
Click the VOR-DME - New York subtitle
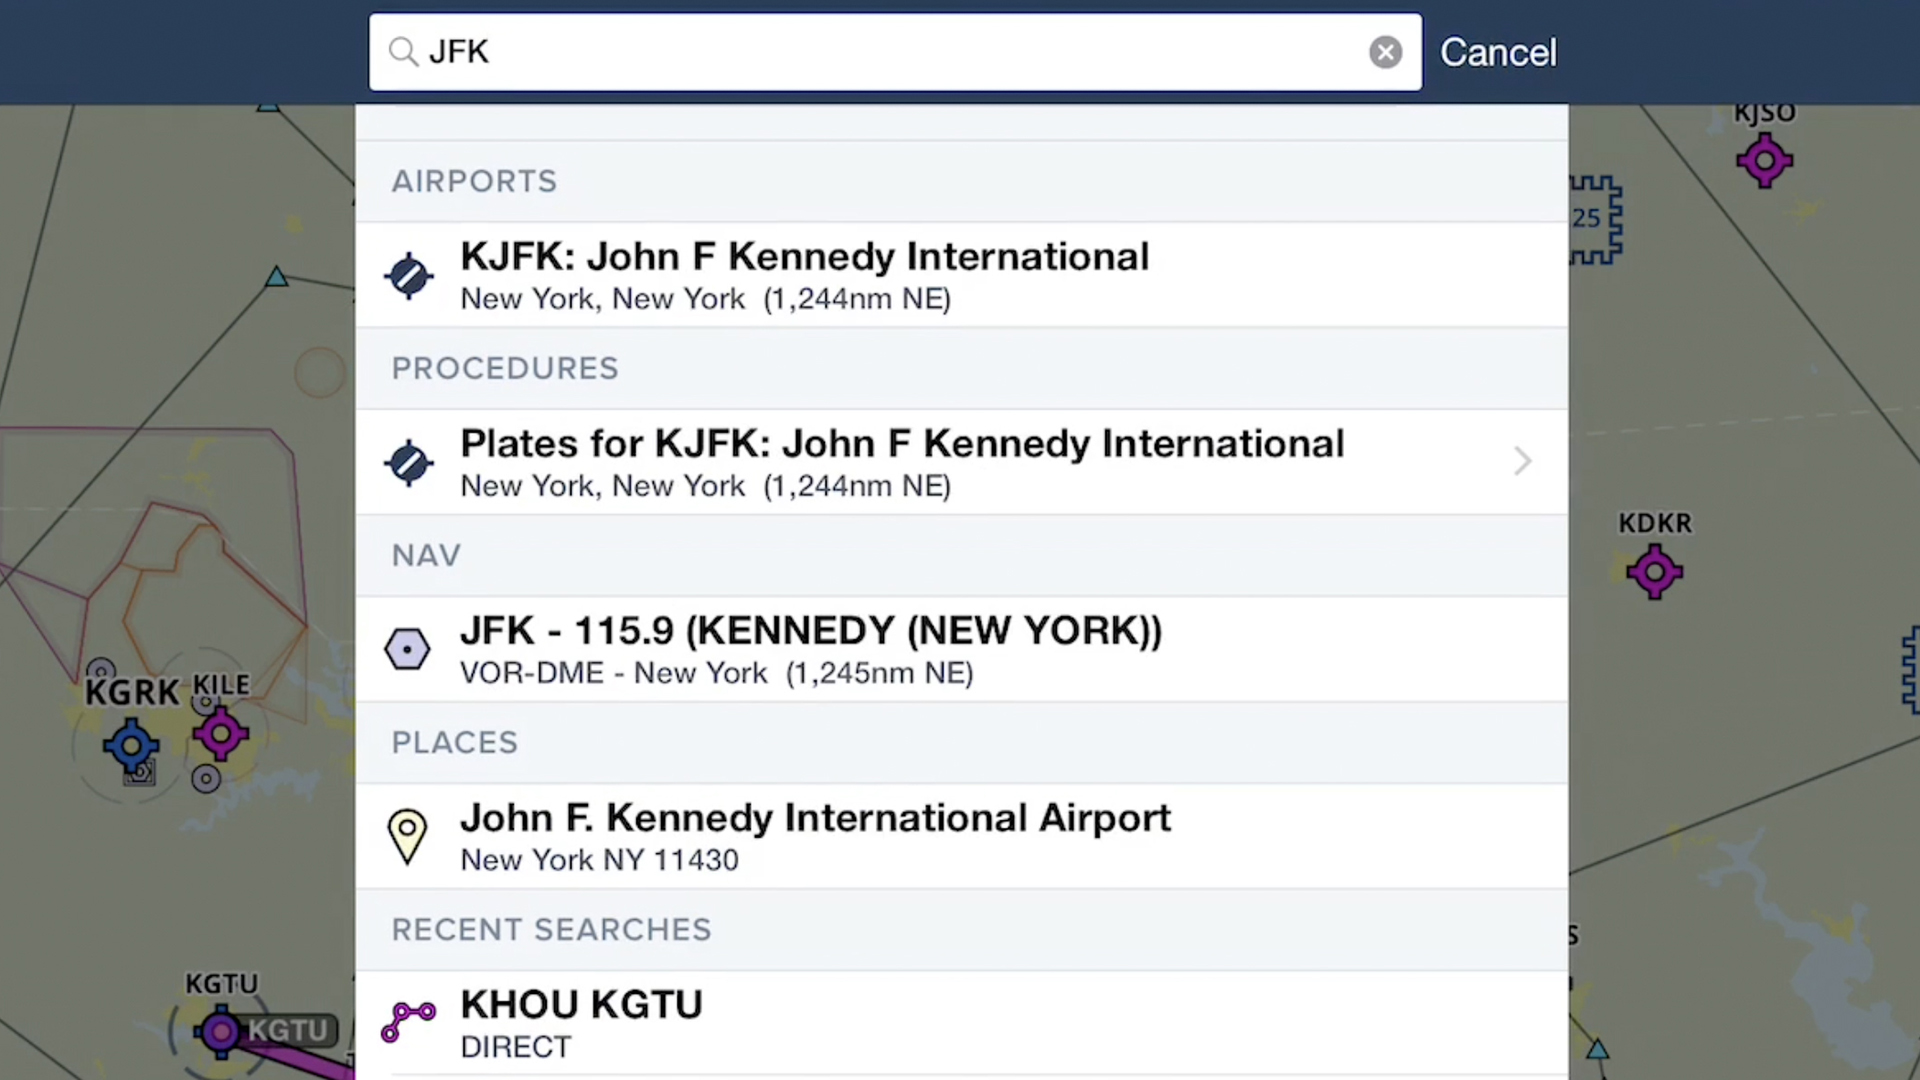[x=716, y=673]
